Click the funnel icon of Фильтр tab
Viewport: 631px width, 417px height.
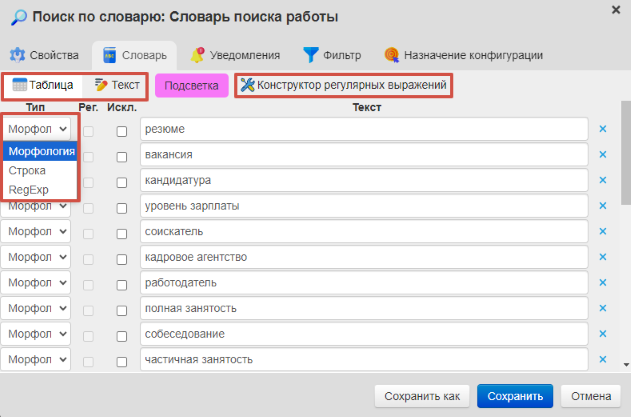tap(310, 55)
